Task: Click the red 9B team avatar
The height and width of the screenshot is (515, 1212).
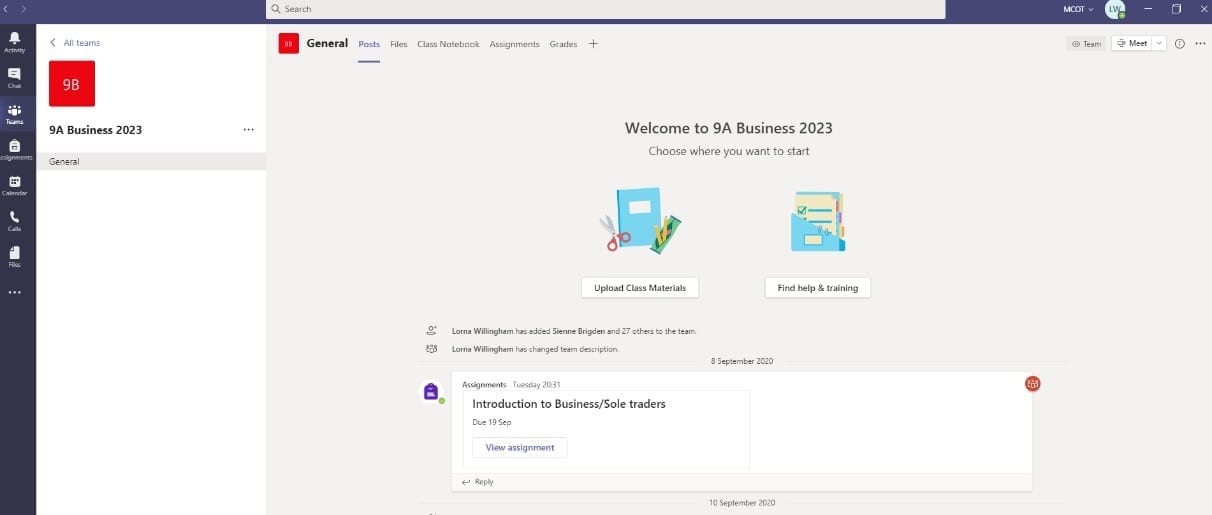Action: coord(72,84)
